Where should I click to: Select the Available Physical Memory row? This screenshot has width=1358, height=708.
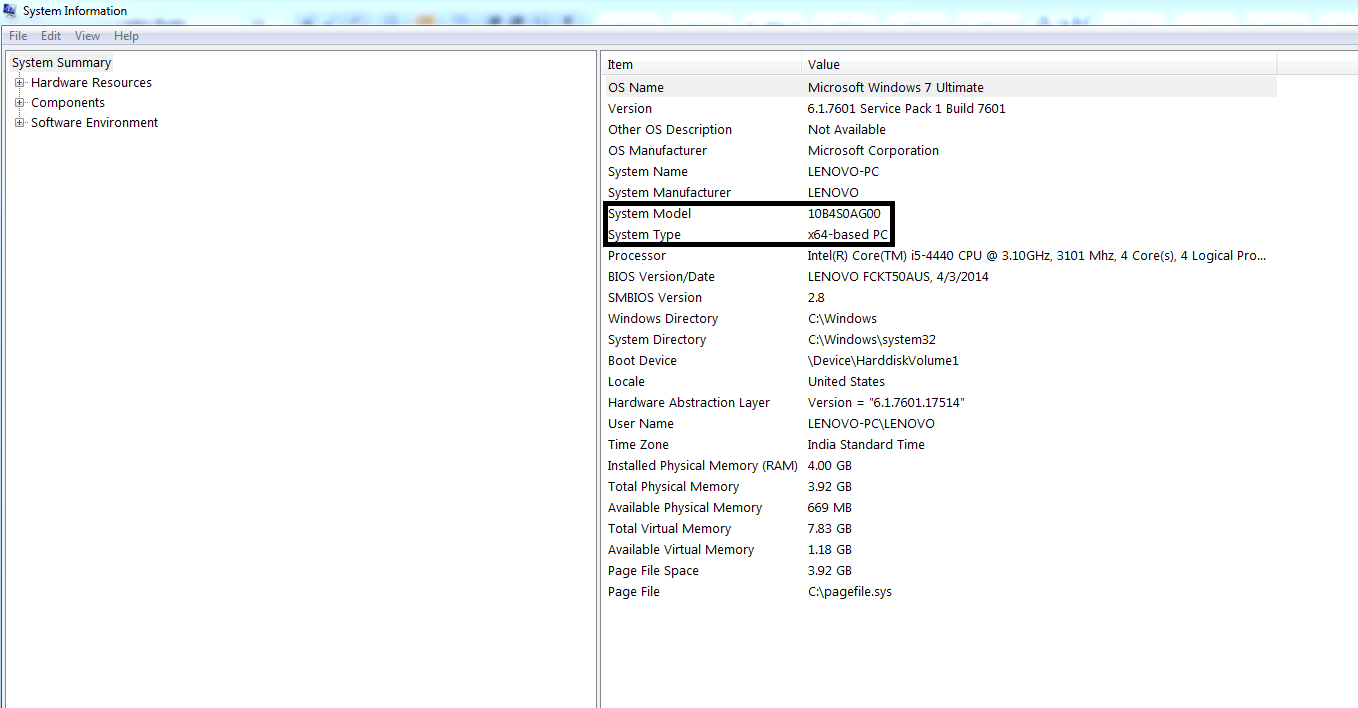click(940, 508)
